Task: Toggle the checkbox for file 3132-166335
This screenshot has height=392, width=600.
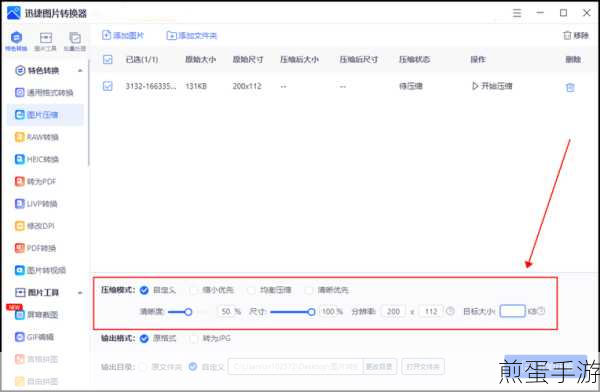Action: [108, 86]
